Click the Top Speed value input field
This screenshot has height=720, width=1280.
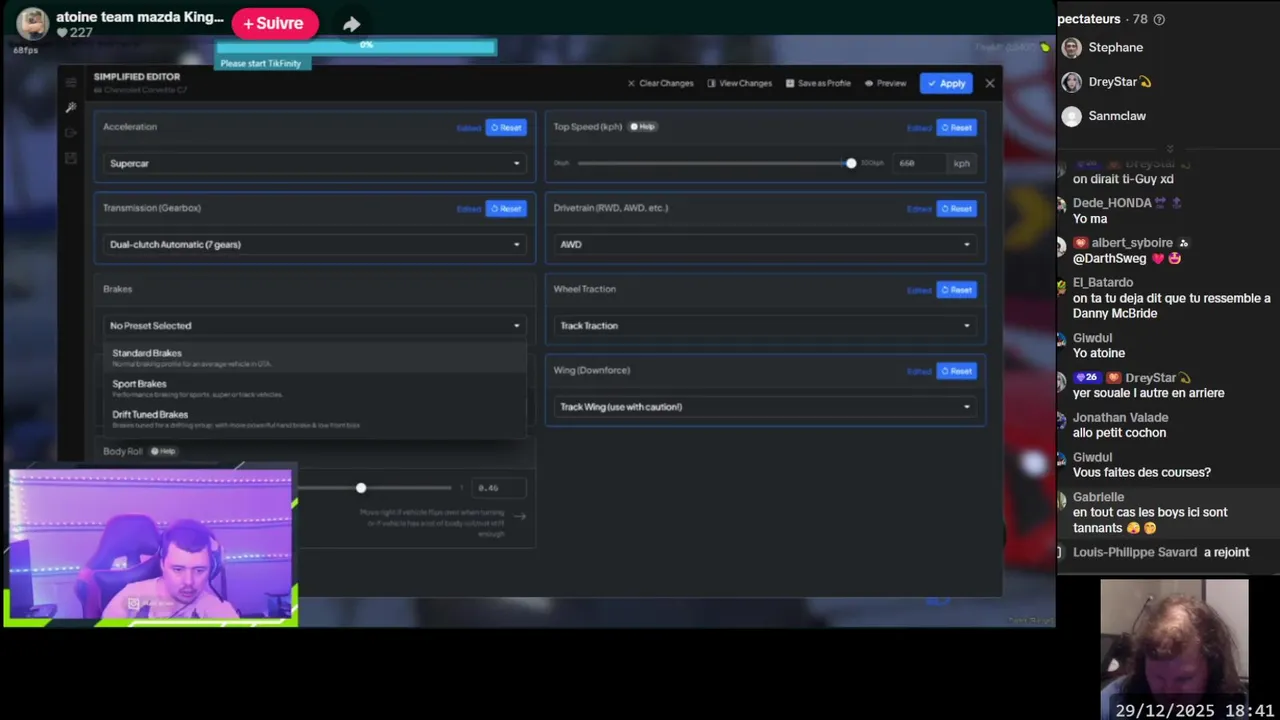click(x=917, y=163)
